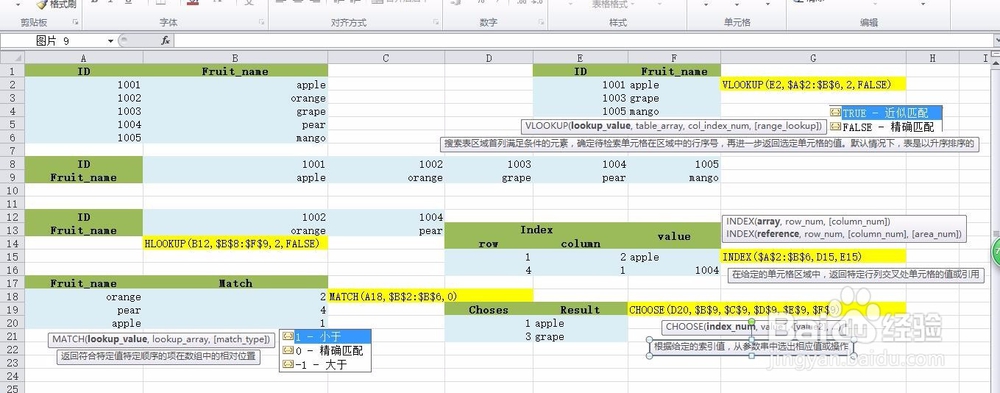
Task: Select cell F8 containing 1005
Action: click(674, 164)
